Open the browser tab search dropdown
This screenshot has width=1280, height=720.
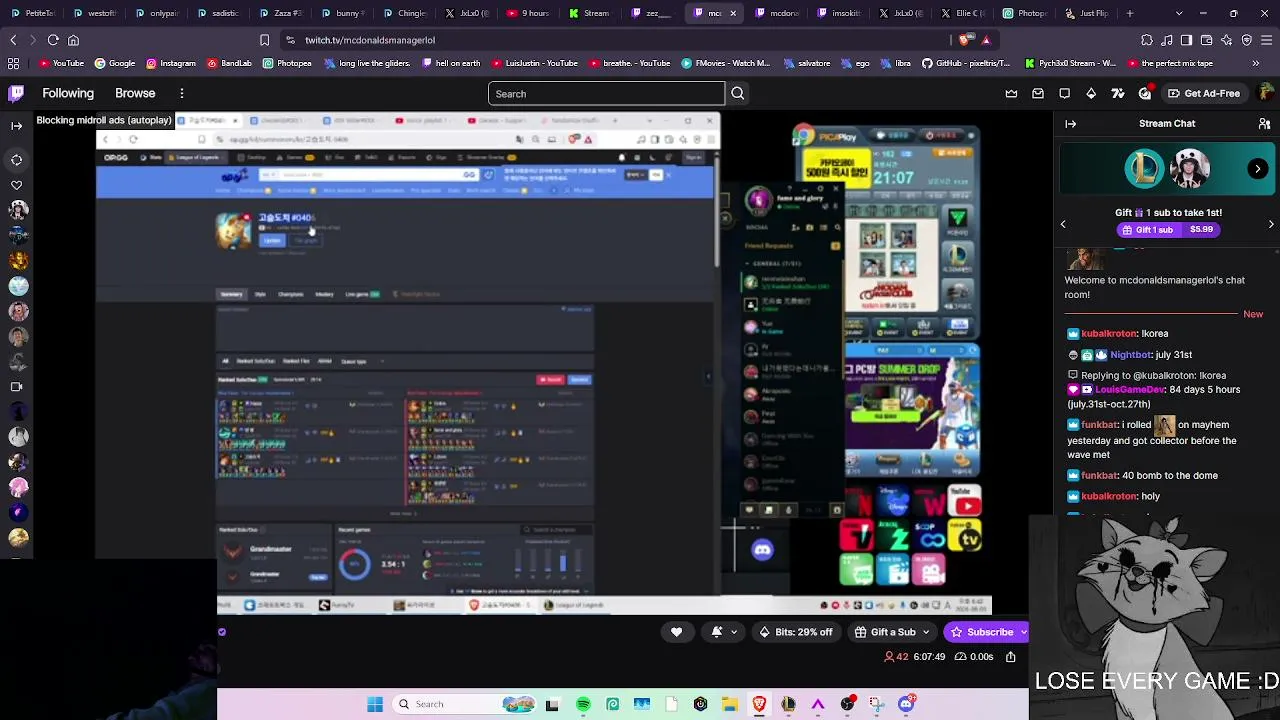pyautogui.click(x=1179, y=14)
